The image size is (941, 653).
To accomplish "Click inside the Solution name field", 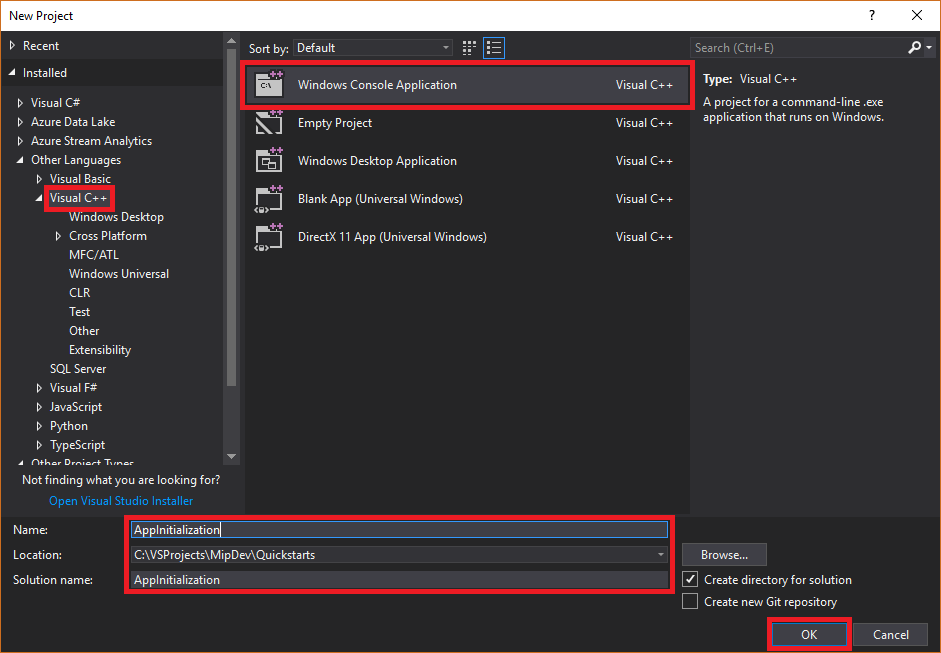I will [x=400, y=579].
